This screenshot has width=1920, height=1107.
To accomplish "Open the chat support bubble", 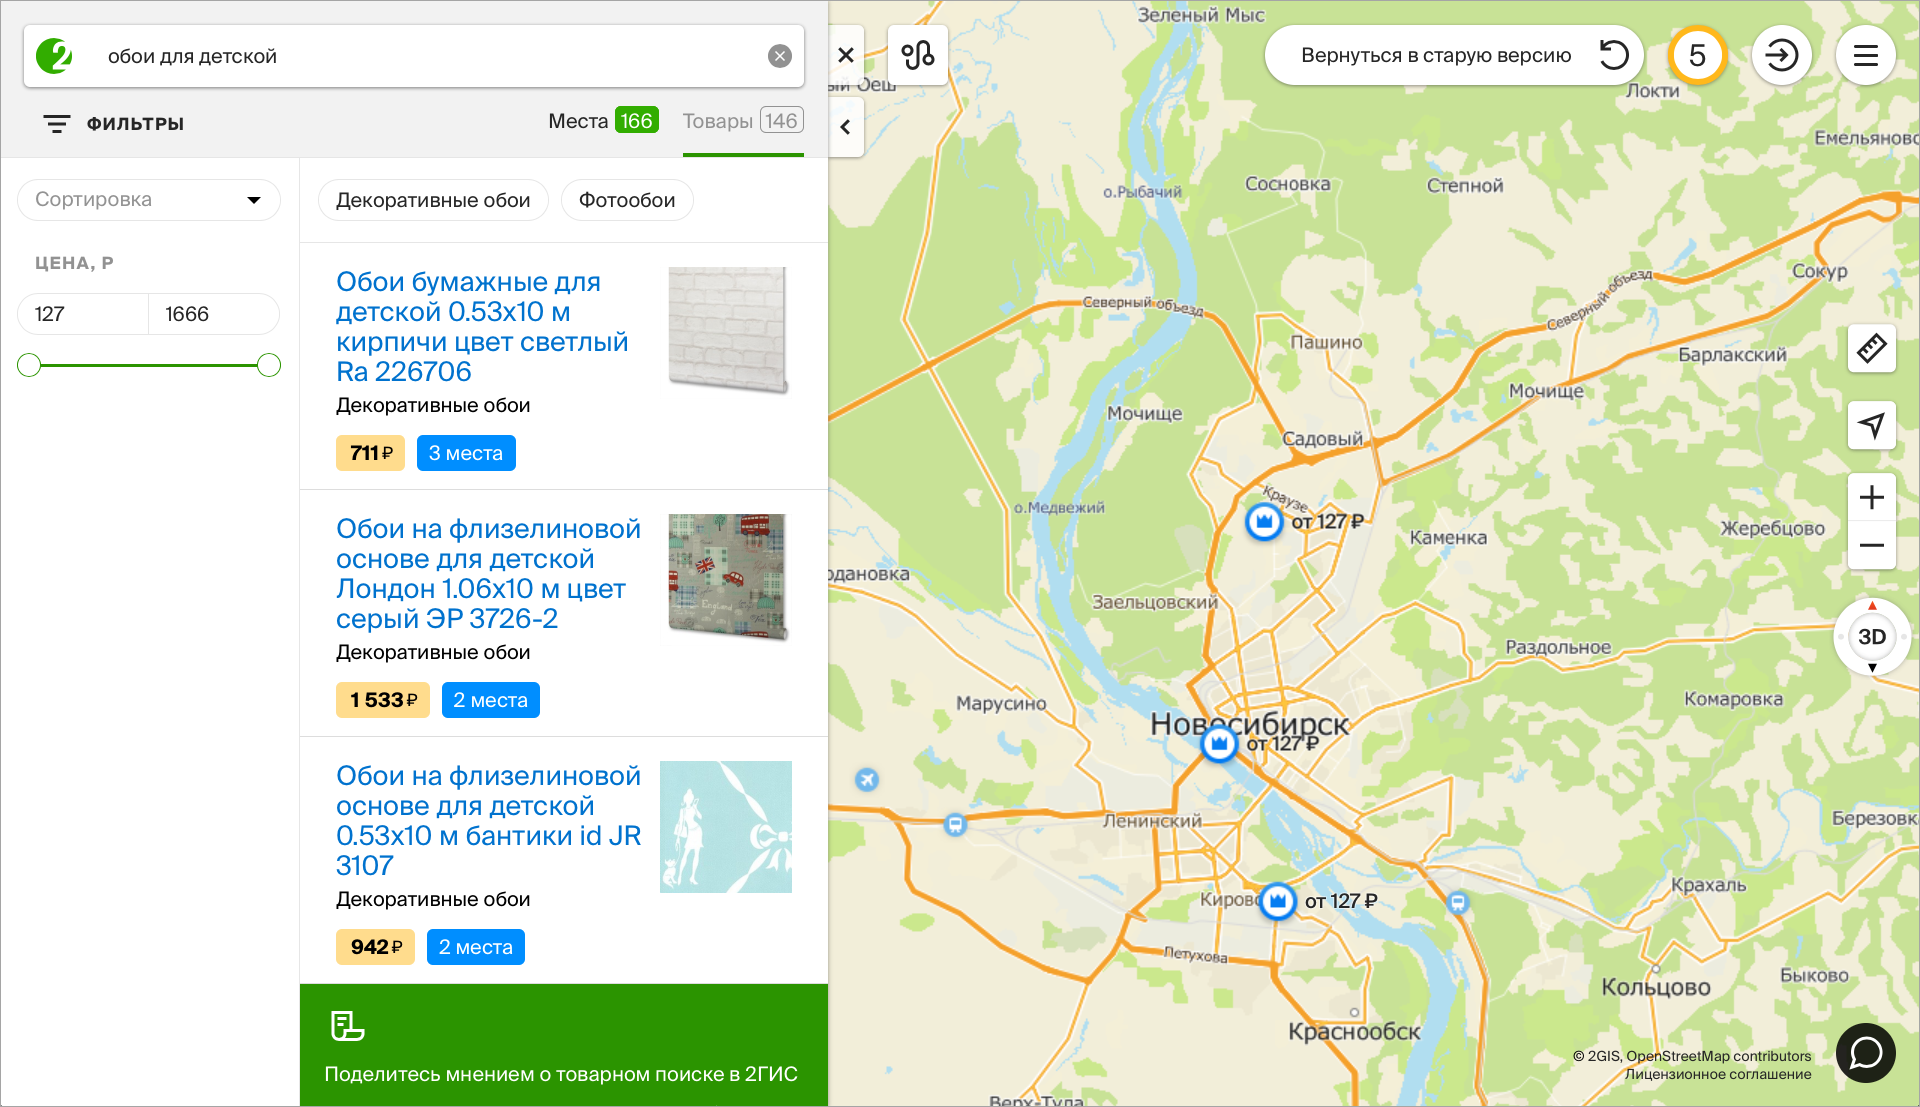I will click(1865, 1052).
